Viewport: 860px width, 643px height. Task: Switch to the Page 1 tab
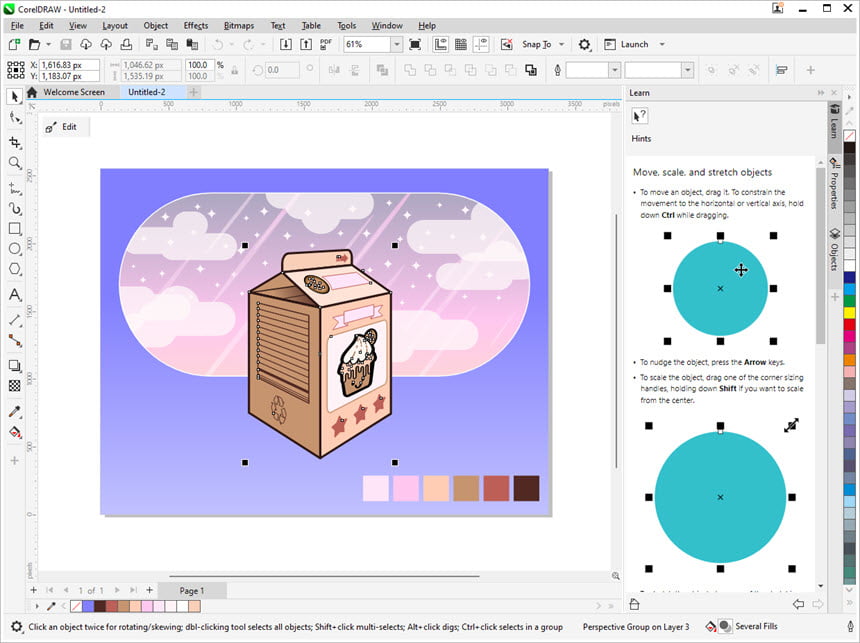point(192,590)
